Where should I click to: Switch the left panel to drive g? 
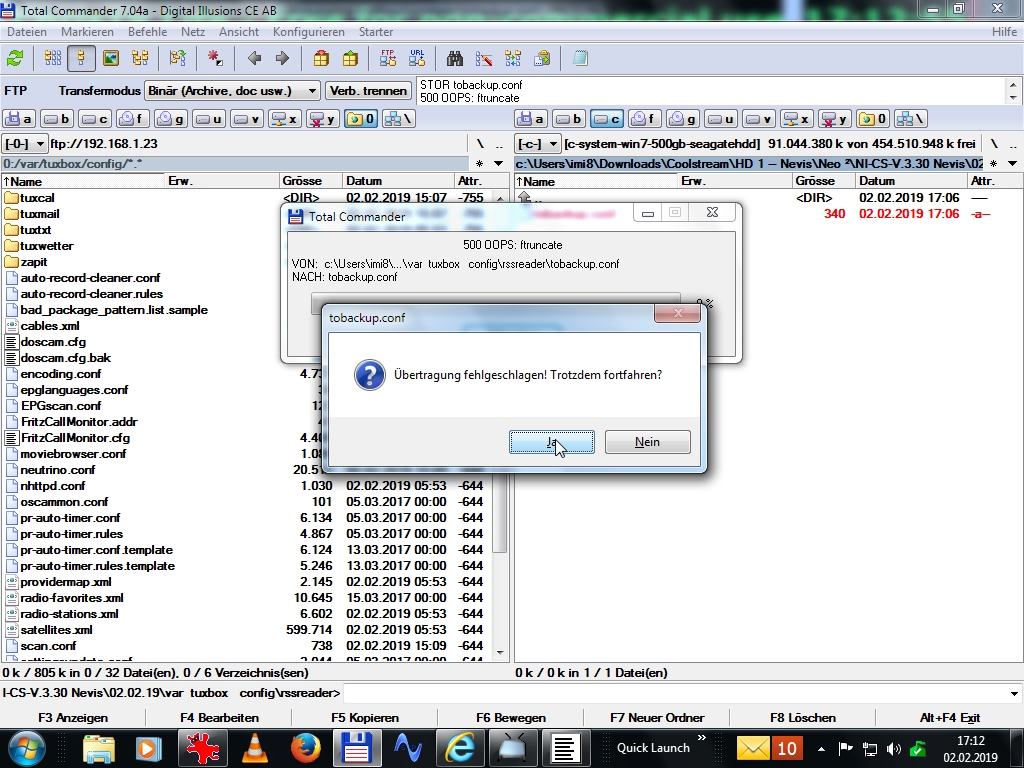pos(174,119)
